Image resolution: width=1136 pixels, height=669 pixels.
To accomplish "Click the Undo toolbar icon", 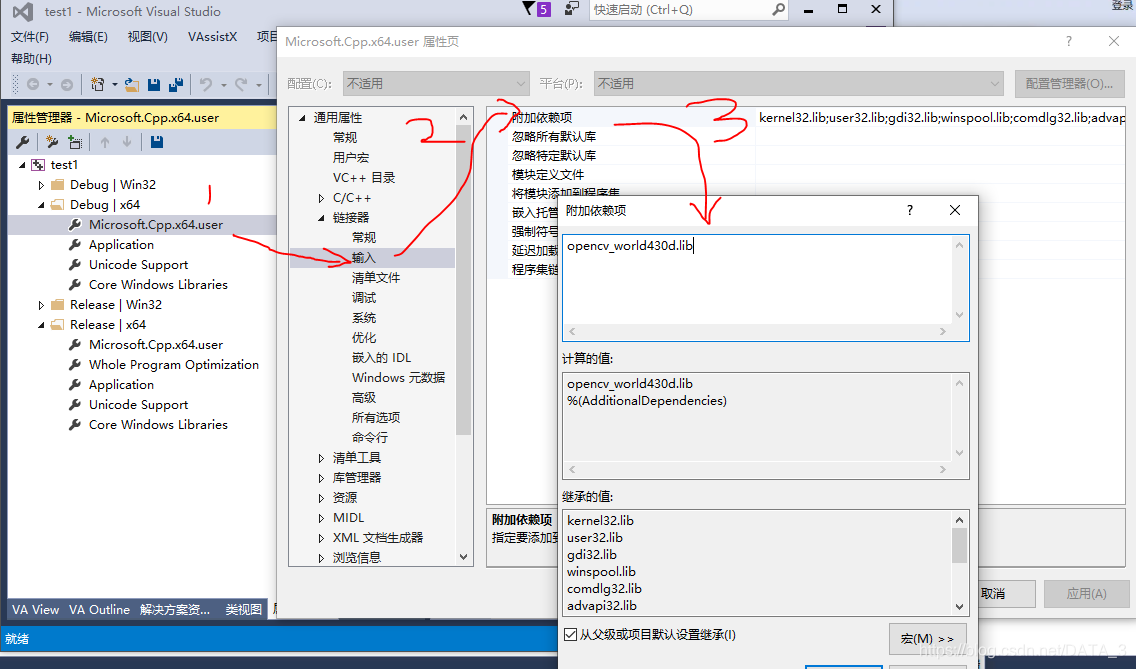I will point(206,85).
